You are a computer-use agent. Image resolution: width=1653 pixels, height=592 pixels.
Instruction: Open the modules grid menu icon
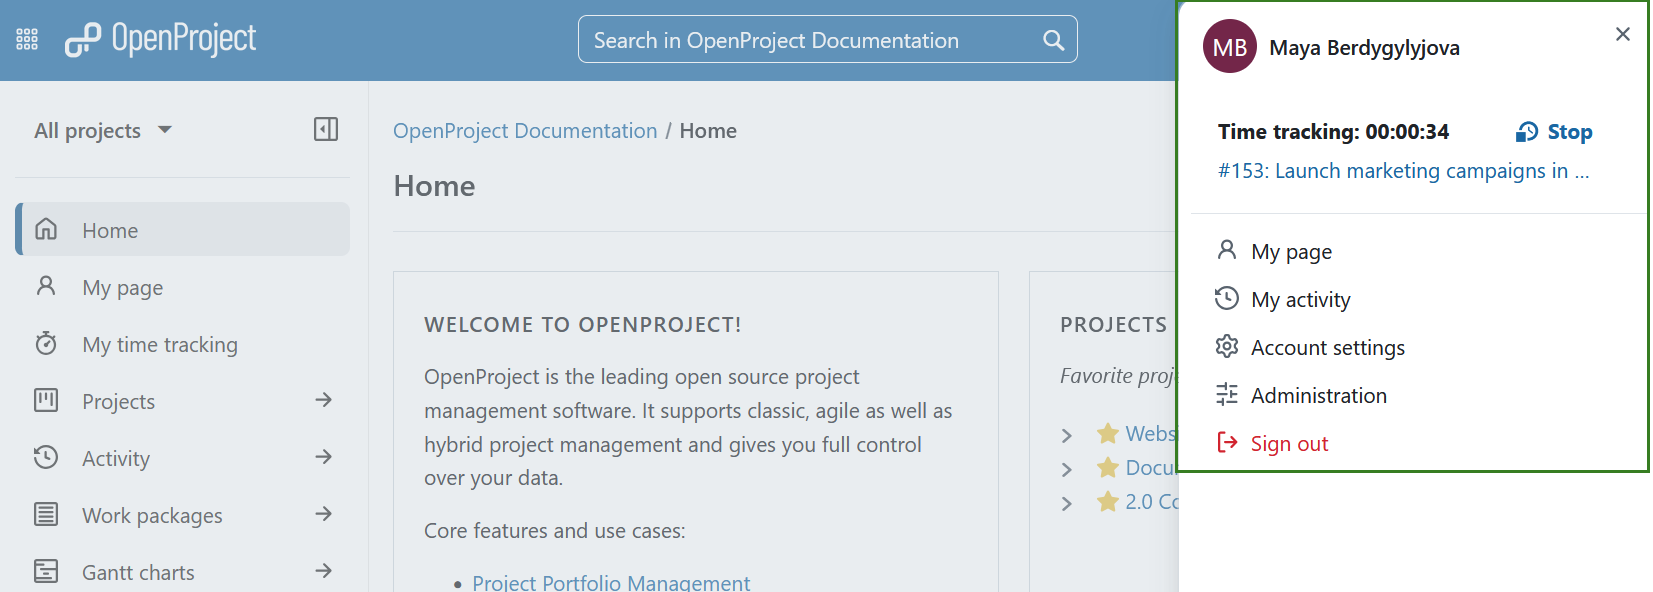point(27,40)
